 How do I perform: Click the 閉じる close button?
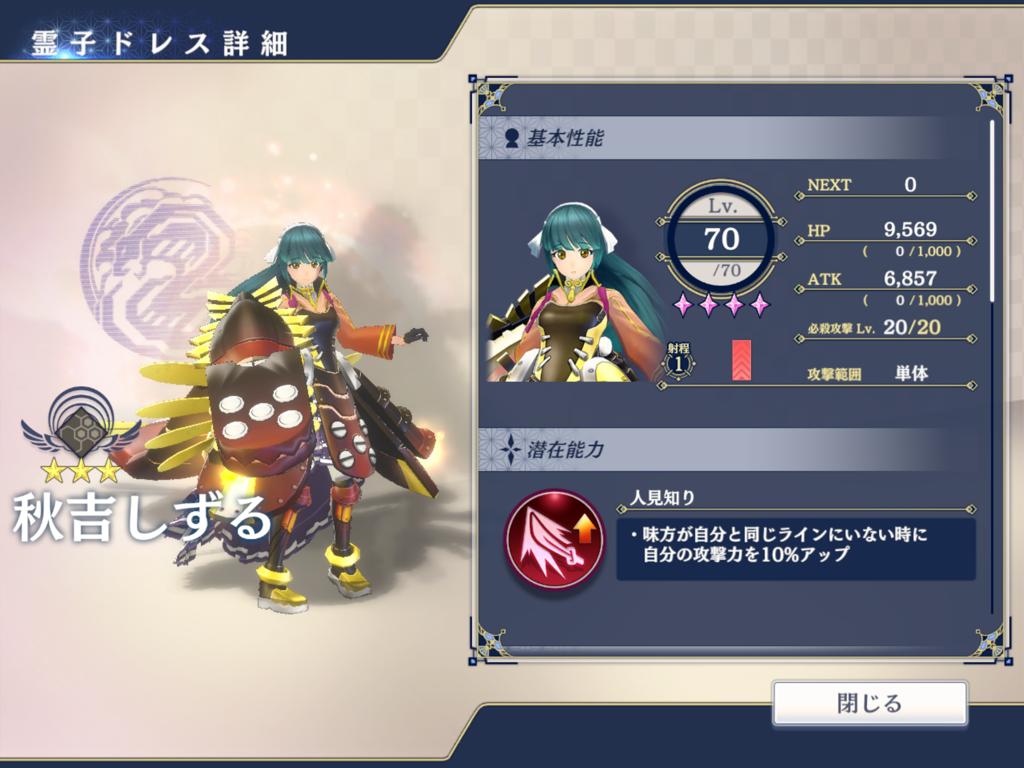pos(869,703)
